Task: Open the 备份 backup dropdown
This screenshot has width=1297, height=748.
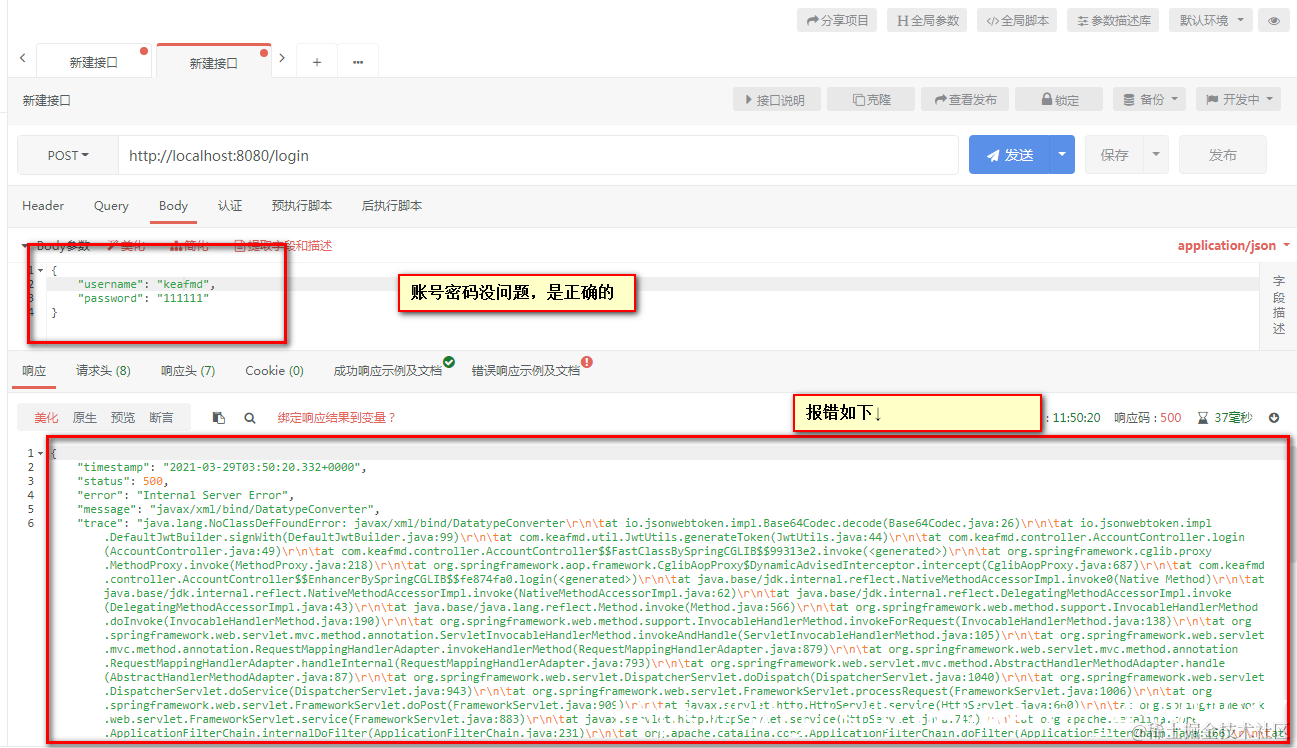Action: click(1150, 100)
